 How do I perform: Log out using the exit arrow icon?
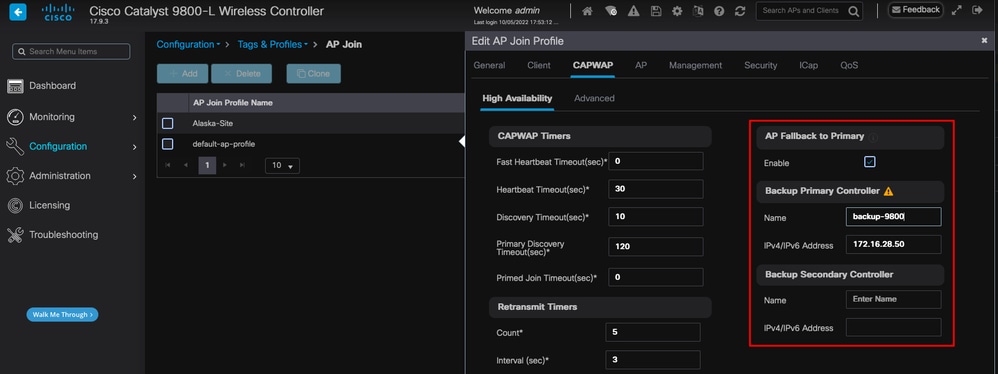977,10
